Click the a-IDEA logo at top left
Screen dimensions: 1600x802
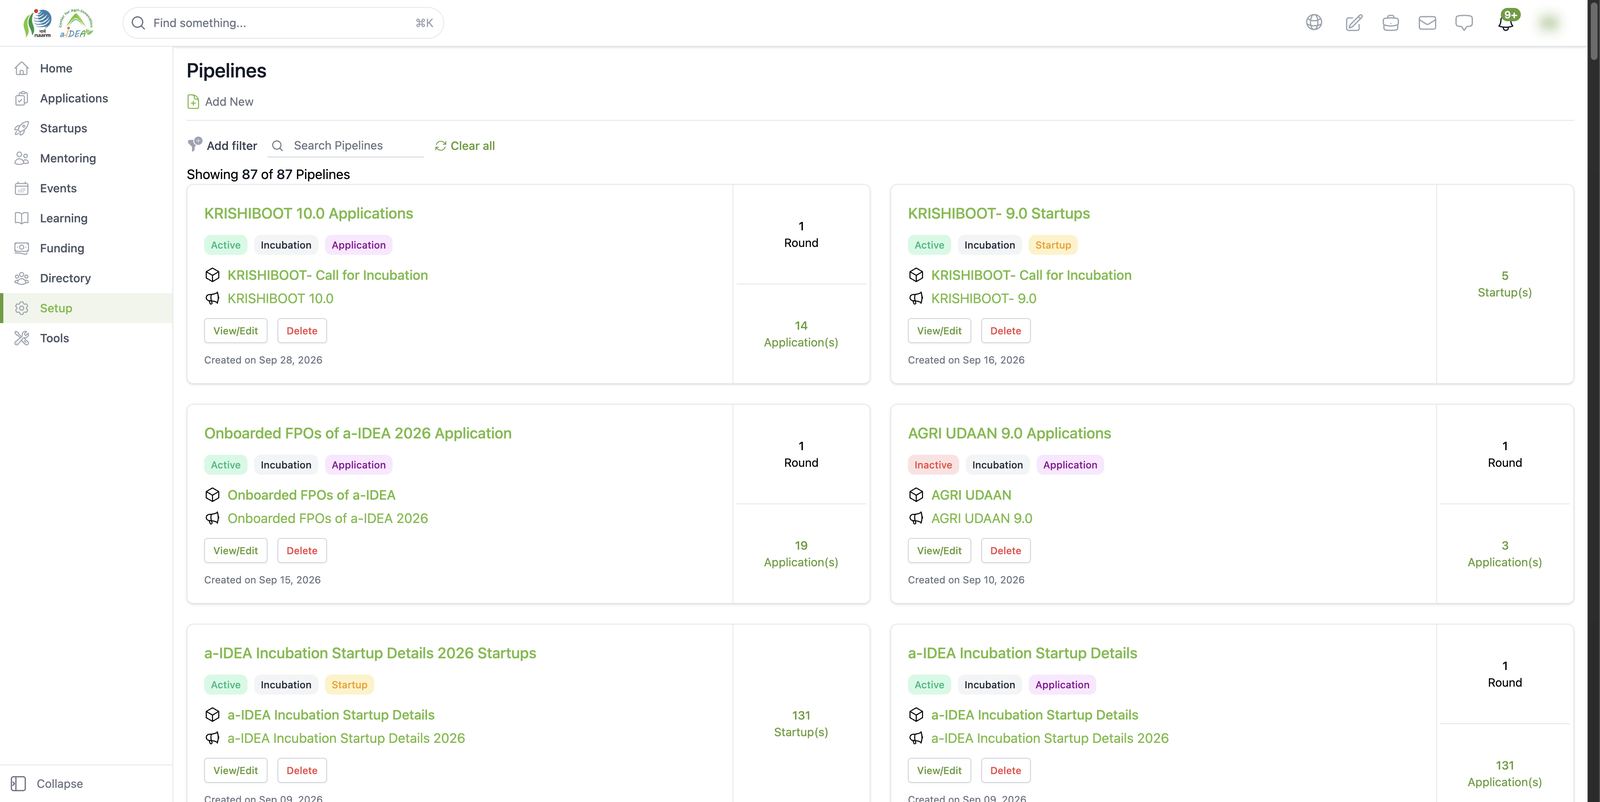click(75, 23)
